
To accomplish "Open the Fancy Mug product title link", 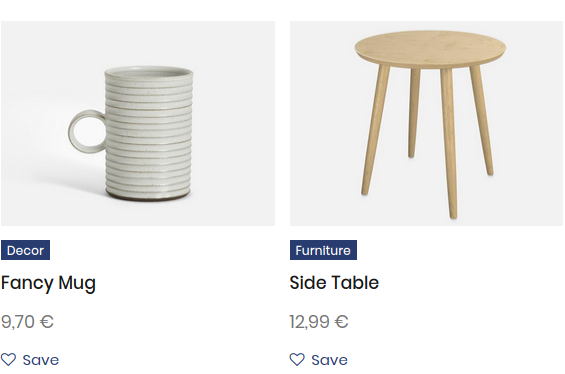I will click(x=48, y=283).
